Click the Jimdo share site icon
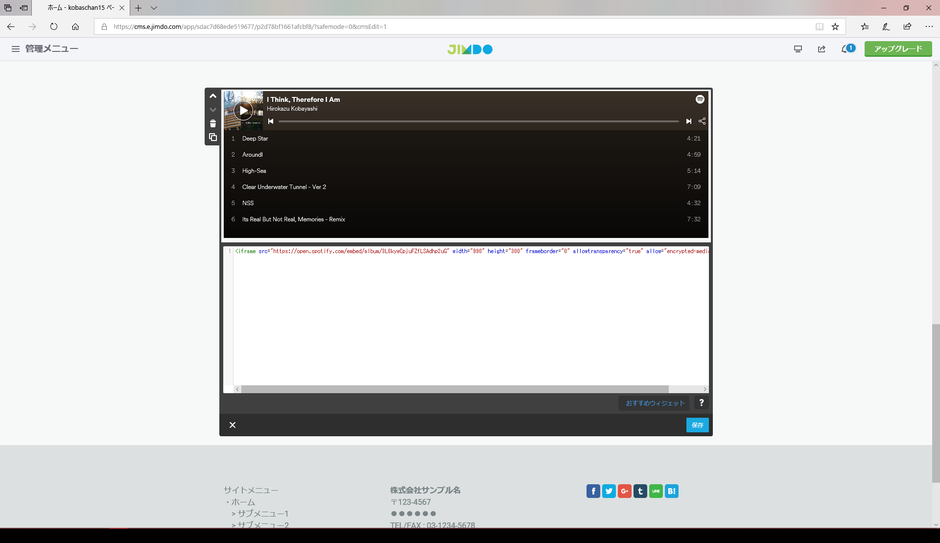 tap(821, 49)
